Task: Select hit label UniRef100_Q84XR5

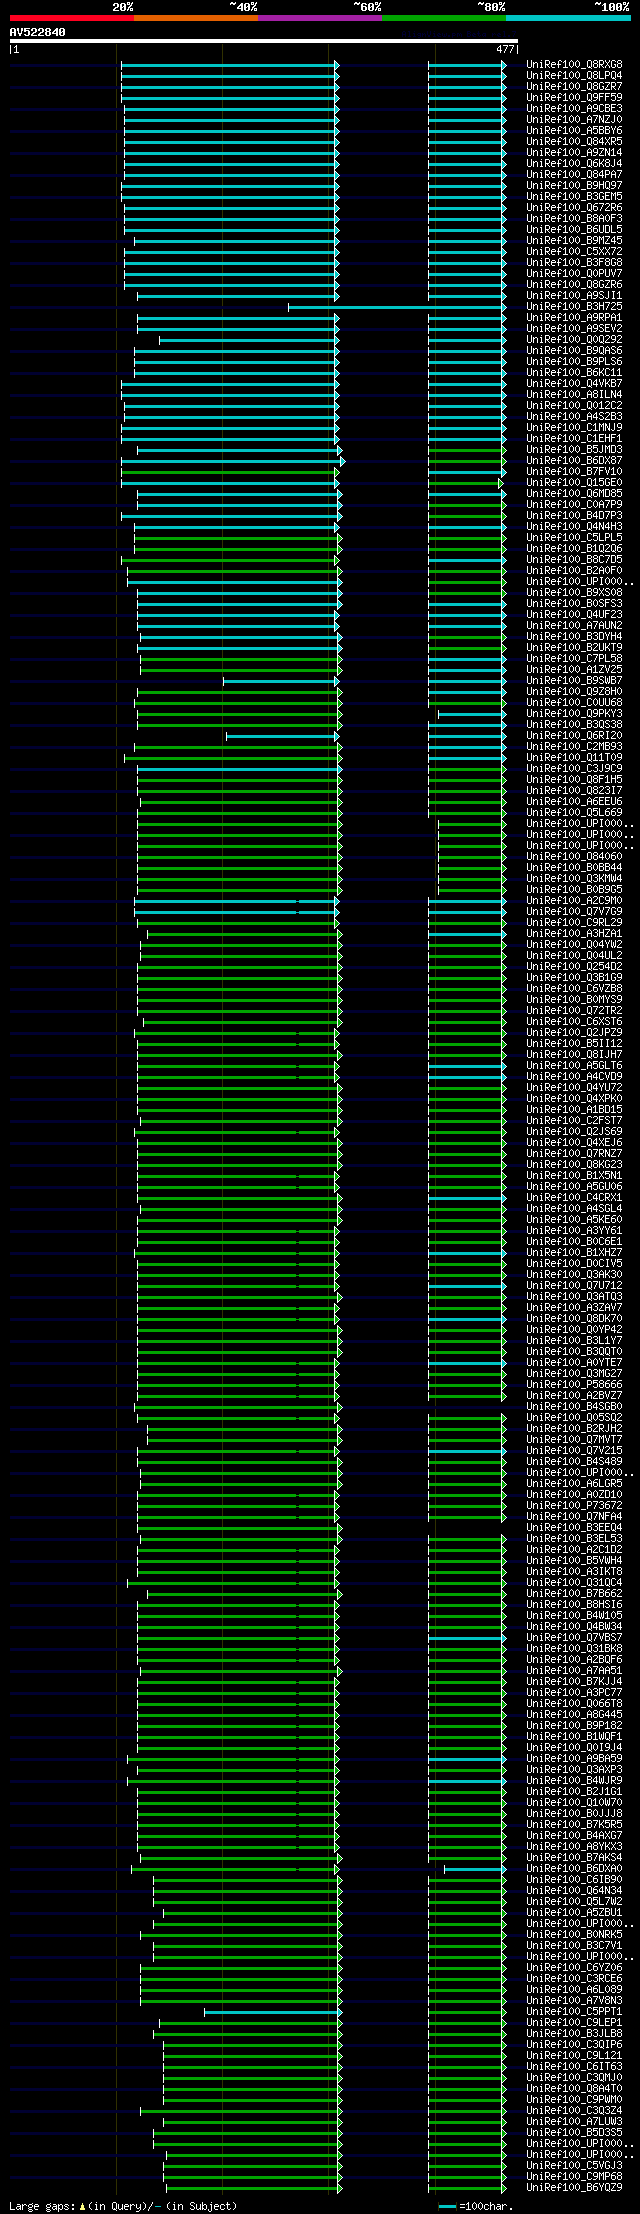Action: point(574,141)
